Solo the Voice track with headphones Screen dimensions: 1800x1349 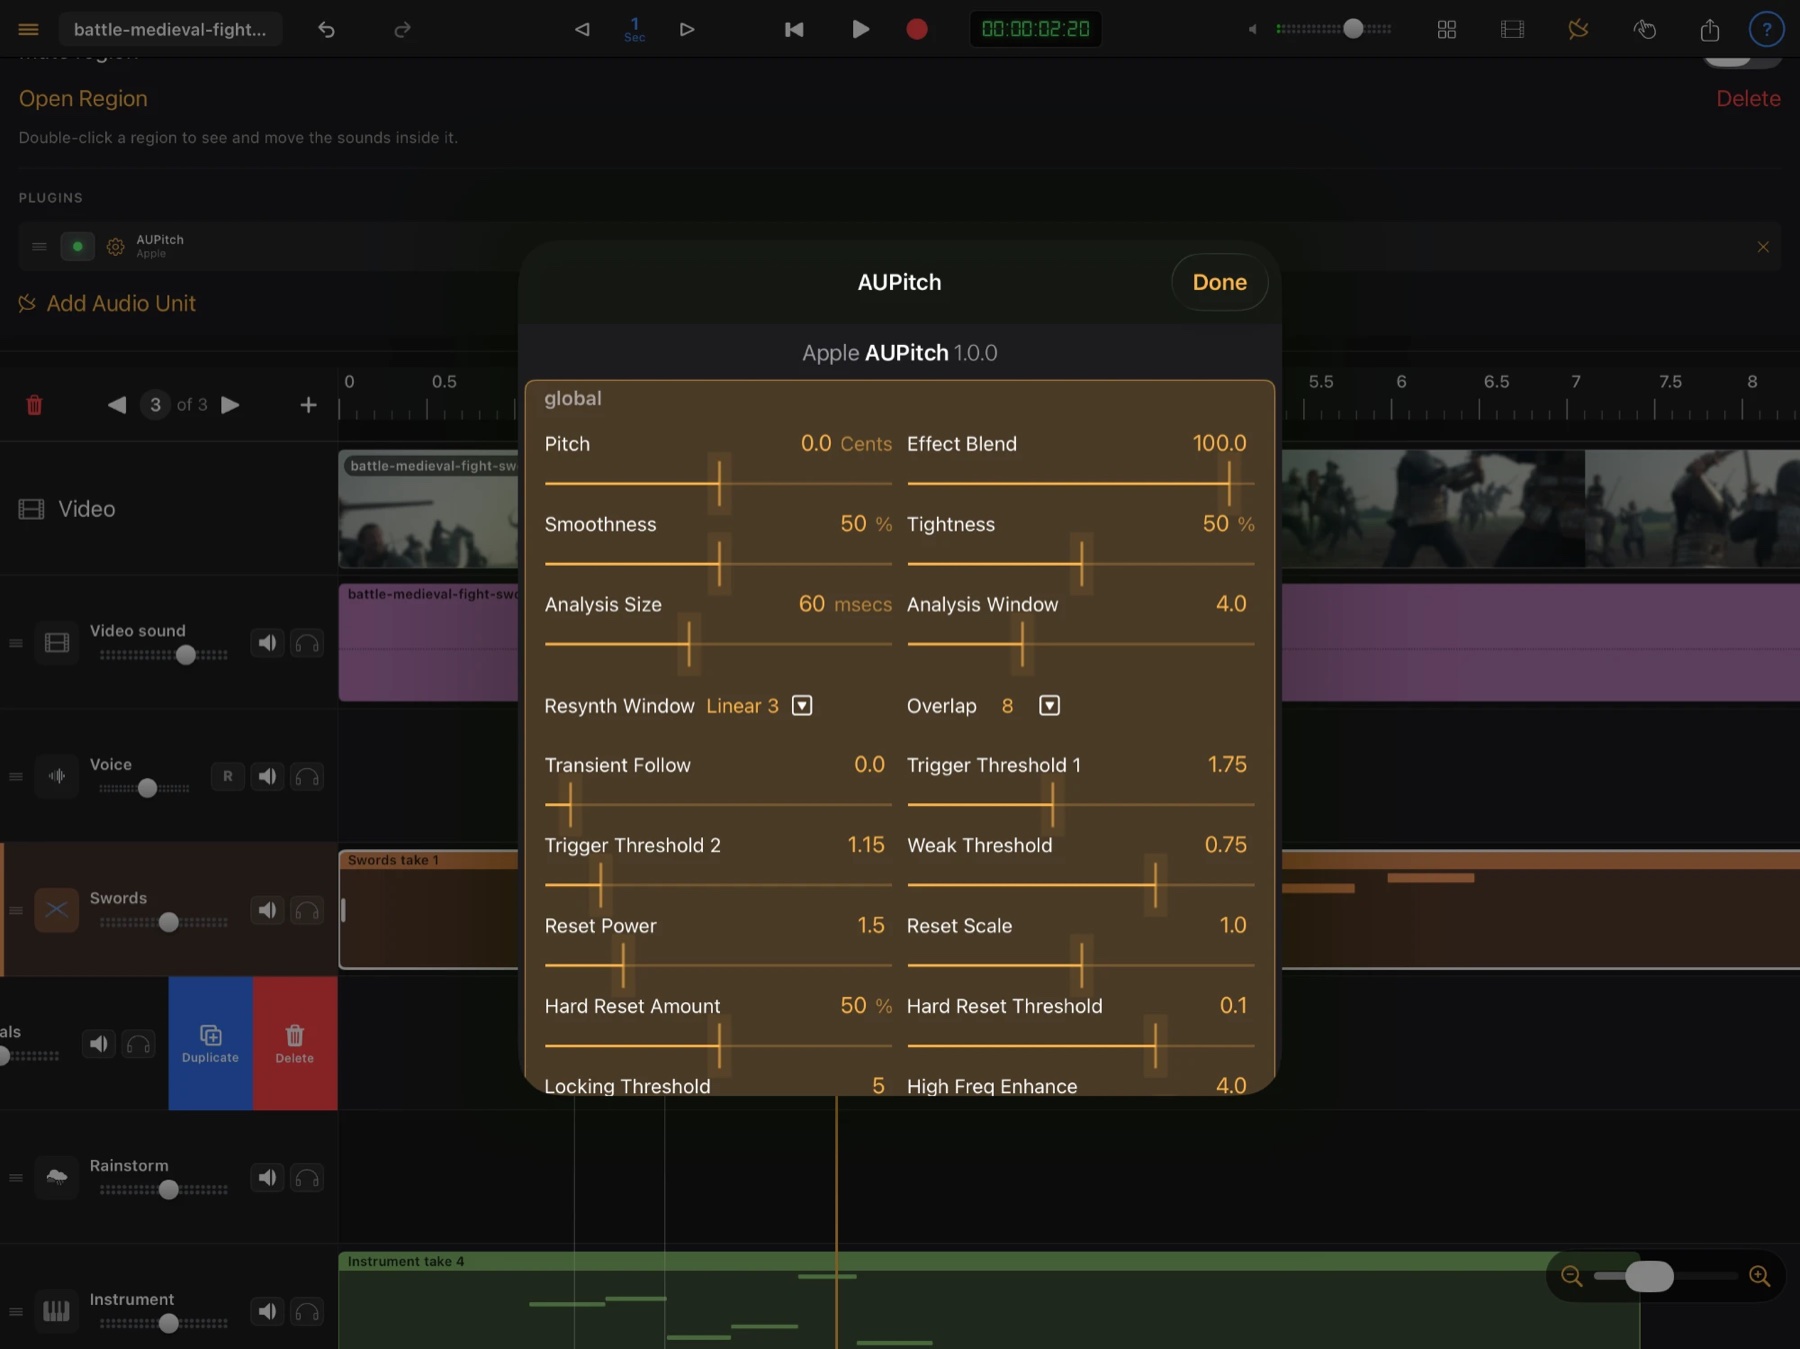307,777
